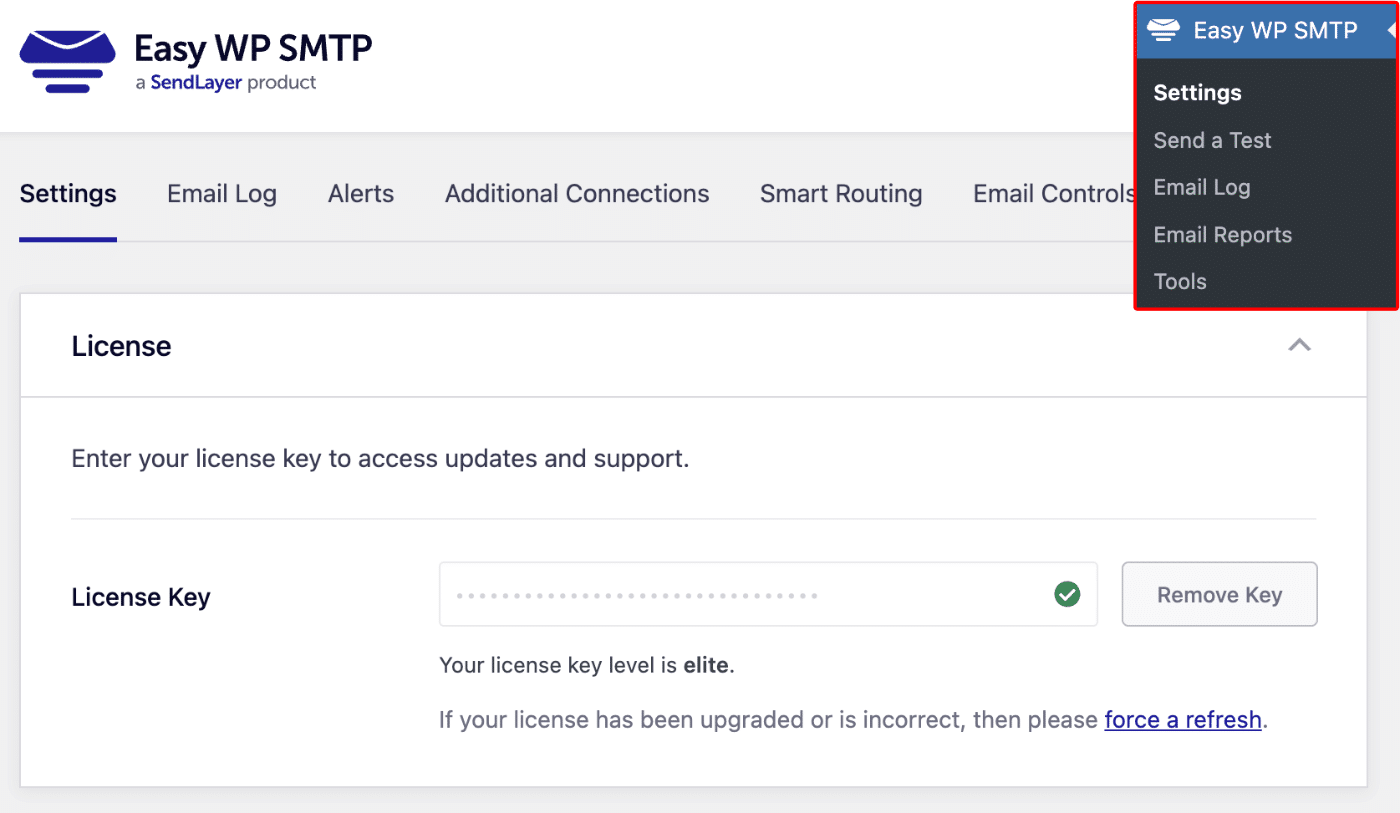The width and height of the screenshot is (1400, 813).
Task: Open the Alerts tab
Action: pyautogui.click(x=360, y=193)
